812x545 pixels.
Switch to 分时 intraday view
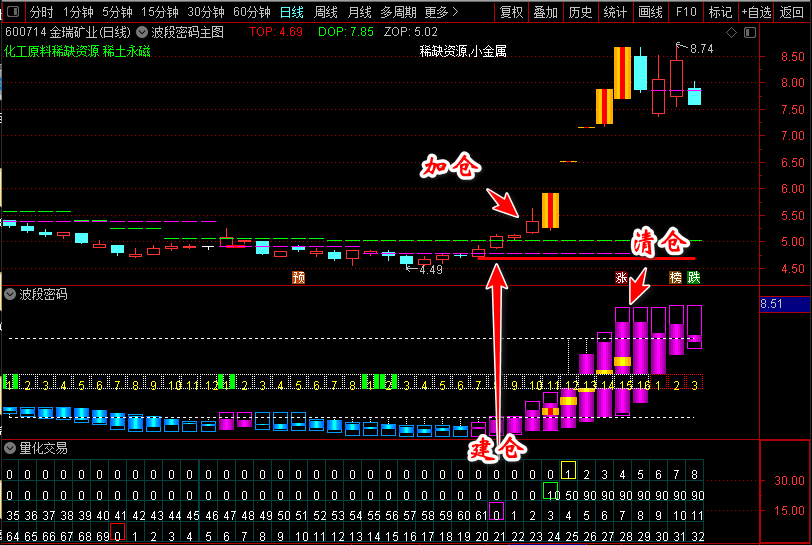pos(41,12)
